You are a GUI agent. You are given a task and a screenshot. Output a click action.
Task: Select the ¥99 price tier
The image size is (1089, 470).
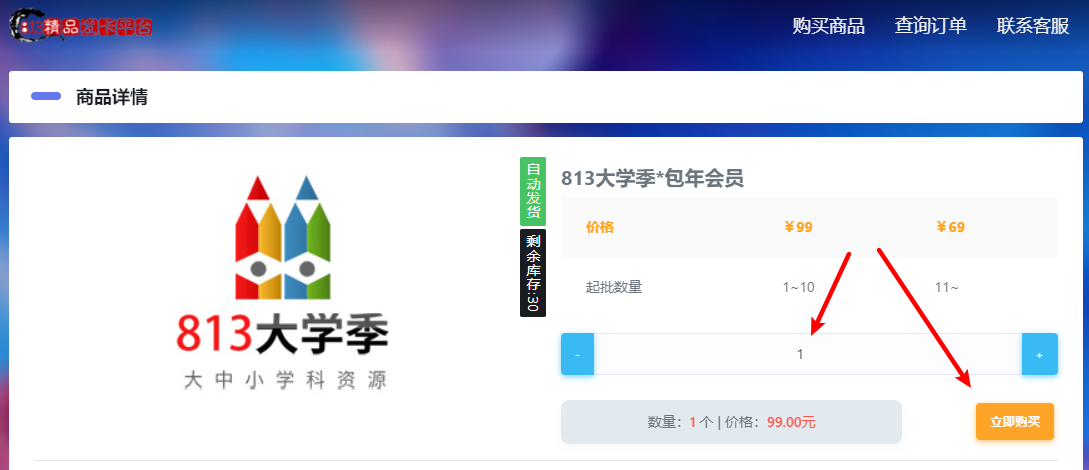pyautogui.click(x=798, y=227)
